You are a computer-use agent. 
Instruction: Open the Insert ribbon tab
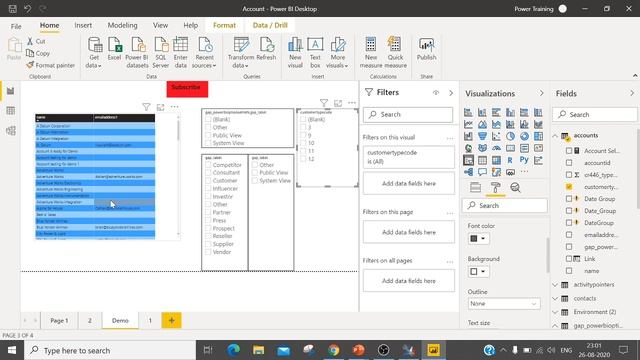(83, 25)
